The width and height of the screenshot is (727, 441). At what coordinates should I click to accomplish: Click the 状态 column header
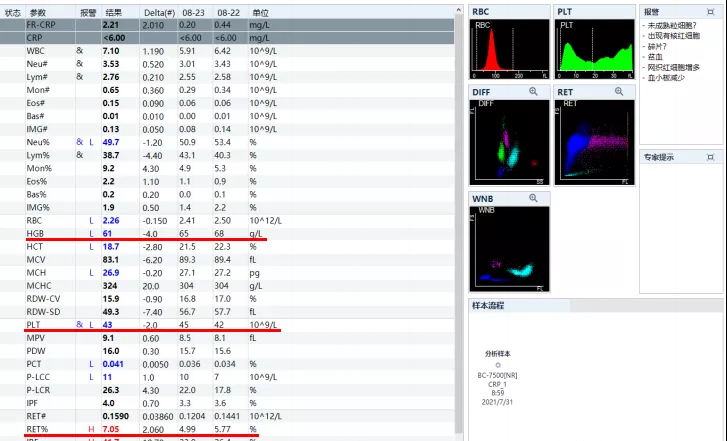point(13,13)
